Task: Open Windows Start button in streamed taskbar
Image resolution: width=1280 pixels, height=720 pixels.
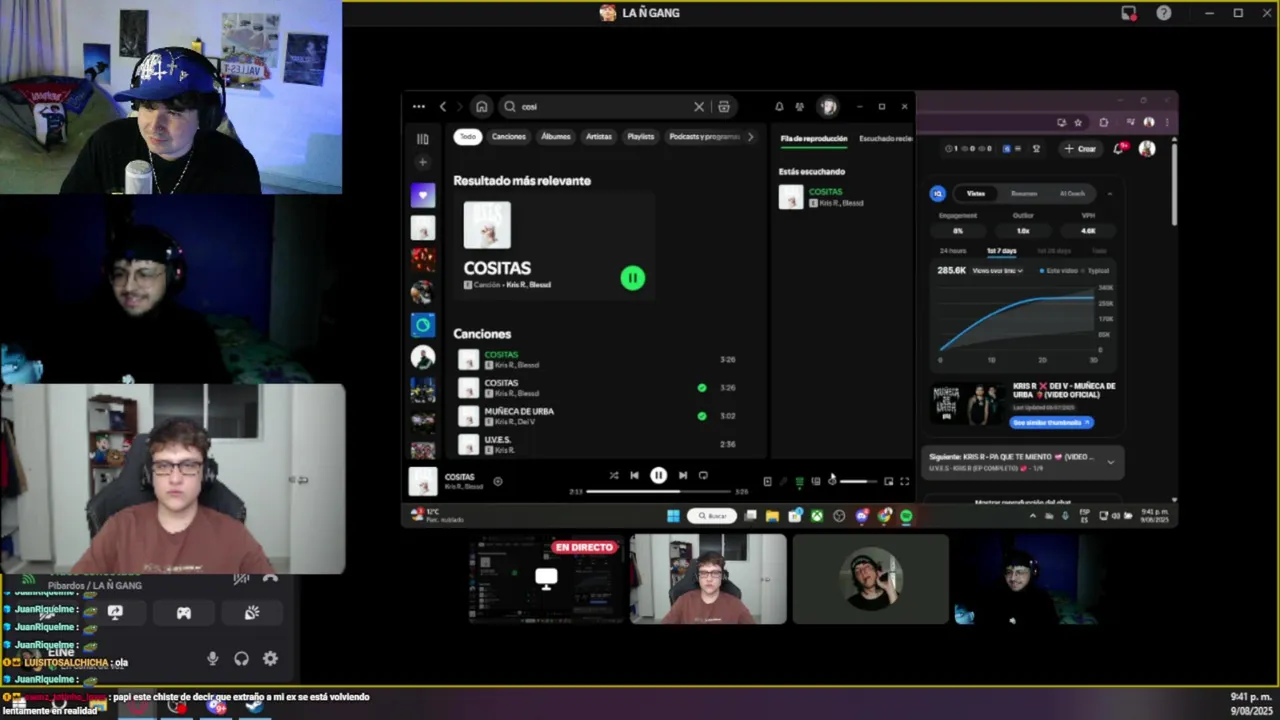Action: (x=673, y=516)
